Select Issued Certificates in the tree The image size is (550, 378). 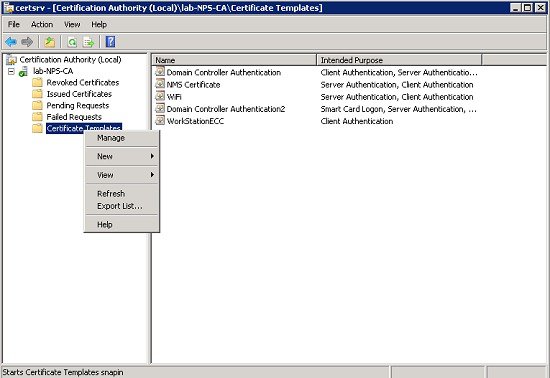(79, 94)
